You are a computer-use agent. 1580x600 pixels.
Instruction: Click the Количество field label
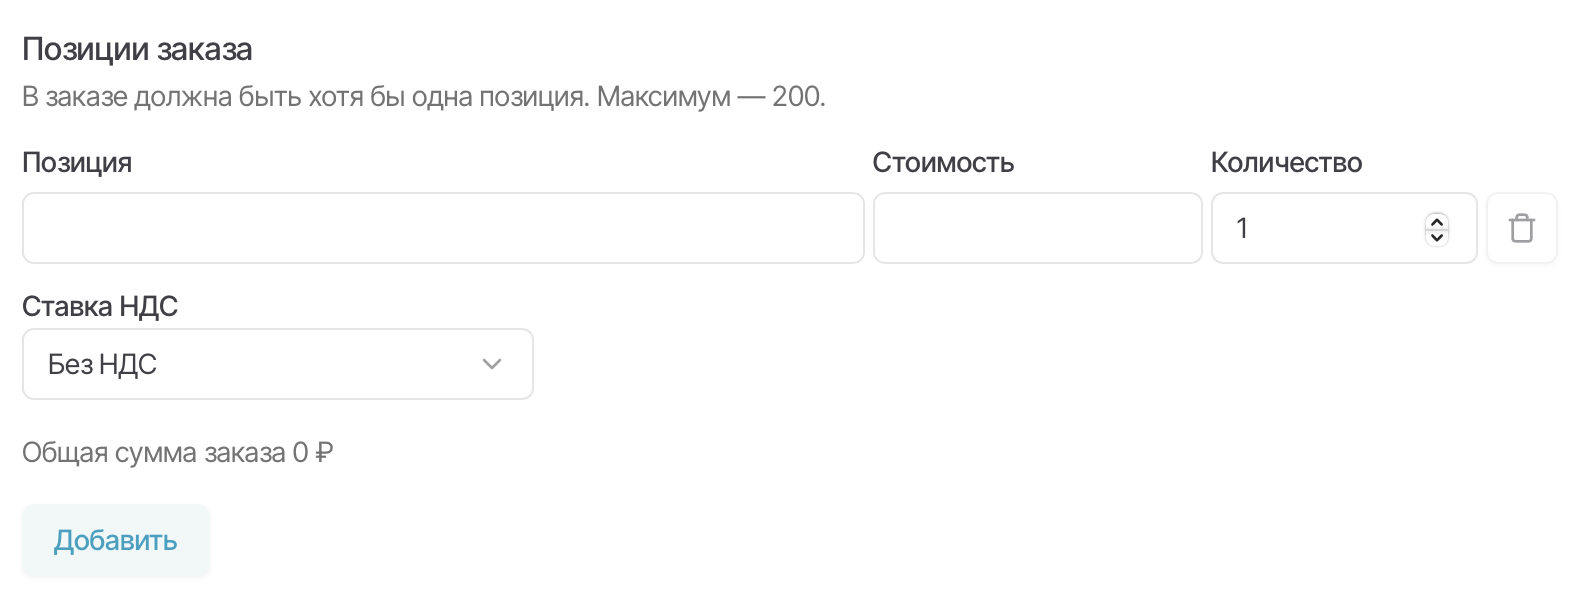pyautogui.click(x=1286, y=163)
